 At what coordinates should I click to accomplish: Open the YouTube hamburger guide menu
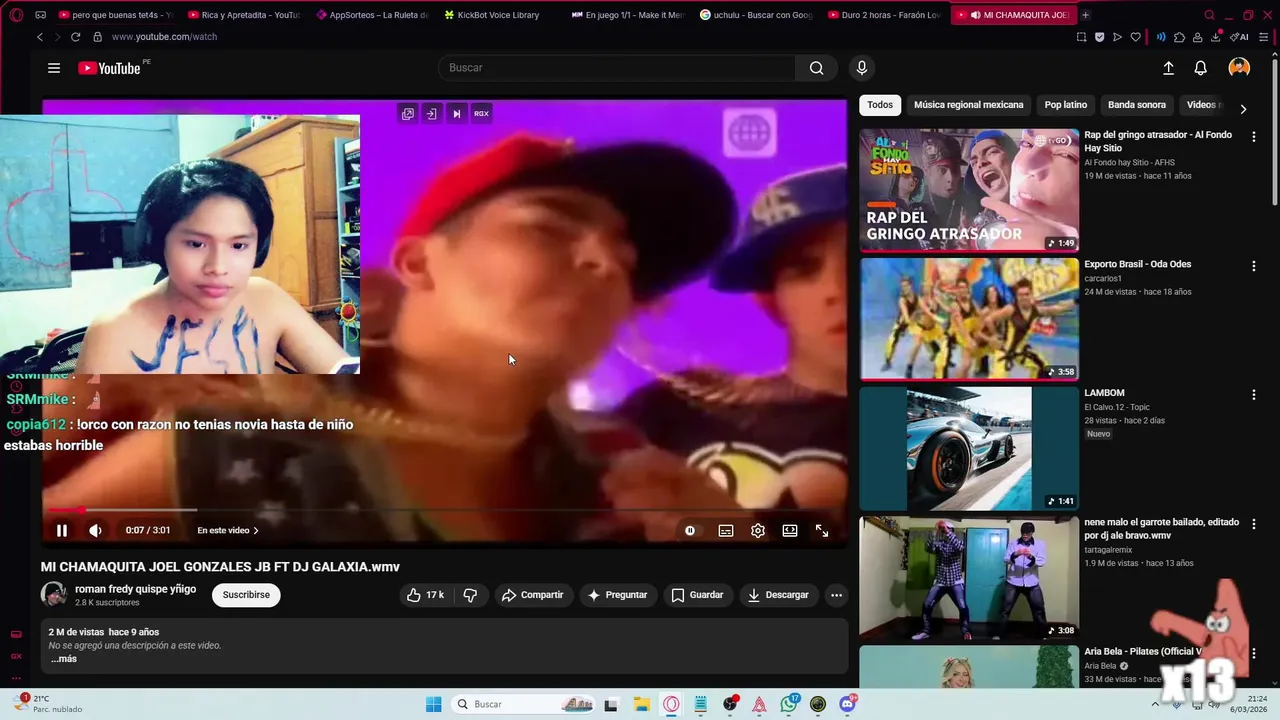tap(54, 68)
